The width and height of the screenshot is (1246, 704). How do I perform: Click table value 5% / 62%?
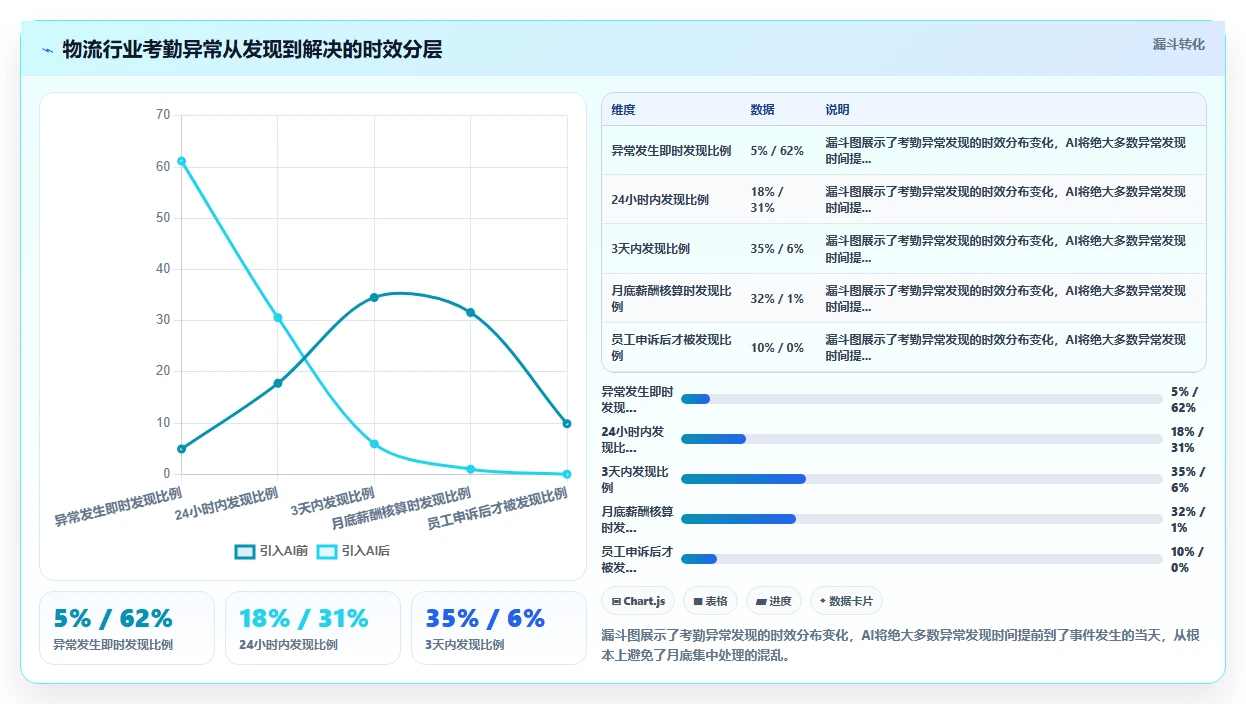point(777,151)
